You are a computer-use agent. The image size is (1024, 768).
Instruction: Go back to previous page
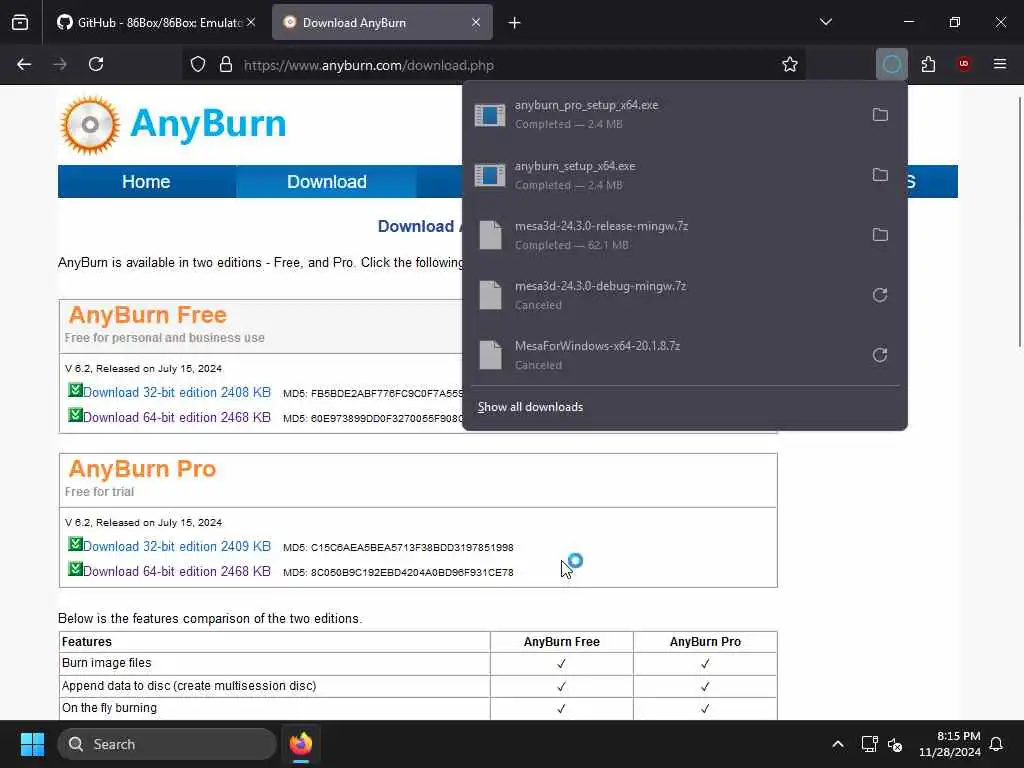[x=24, y=64]
